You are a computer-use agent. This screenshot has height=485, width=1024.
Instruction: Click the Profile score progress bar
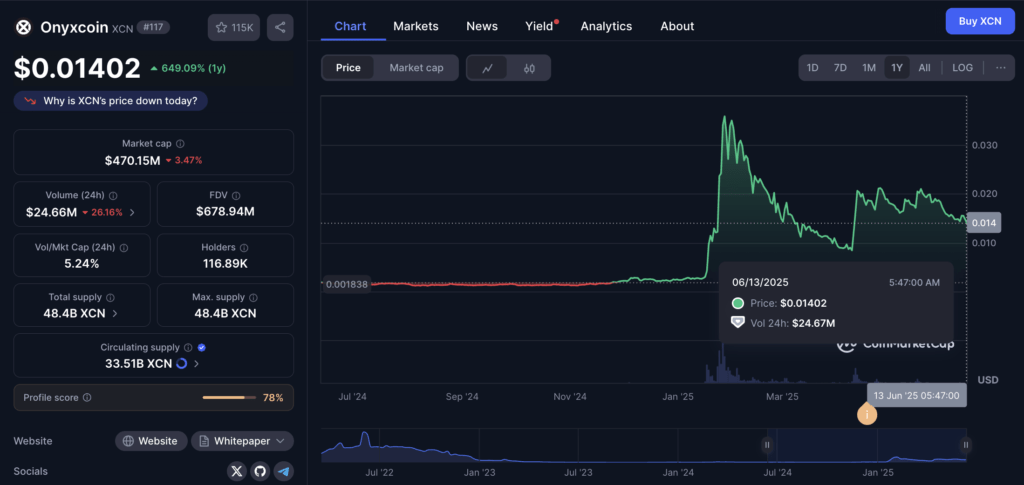click(x=228, y=398)
